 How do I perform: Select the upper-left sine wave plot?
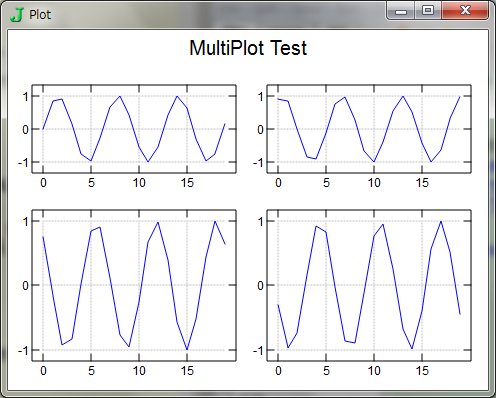[x=134, y=129]
